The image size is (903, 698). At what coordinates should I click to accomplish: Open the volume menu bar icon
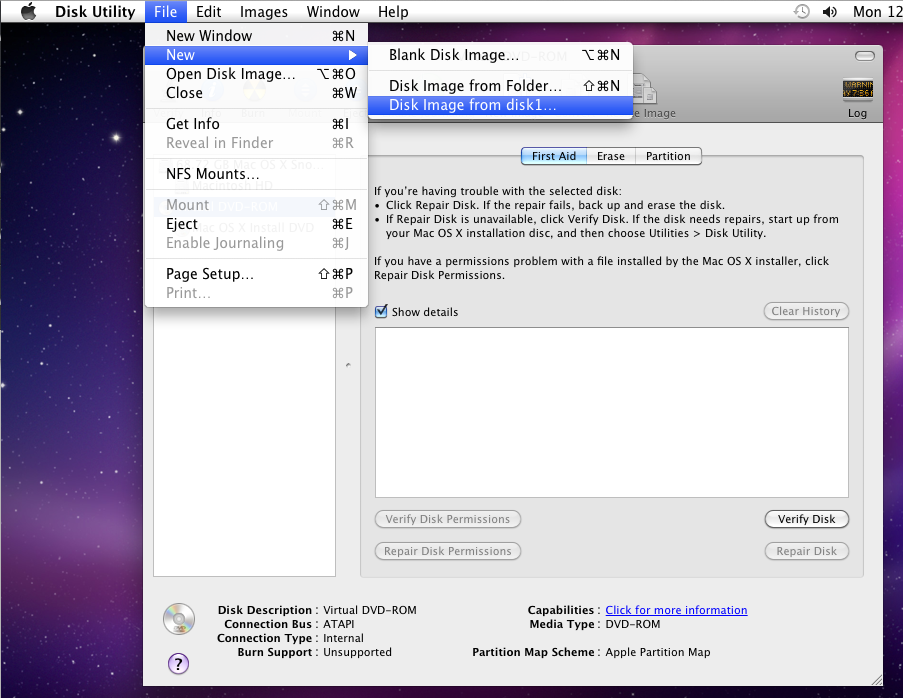tap(830, 12)
